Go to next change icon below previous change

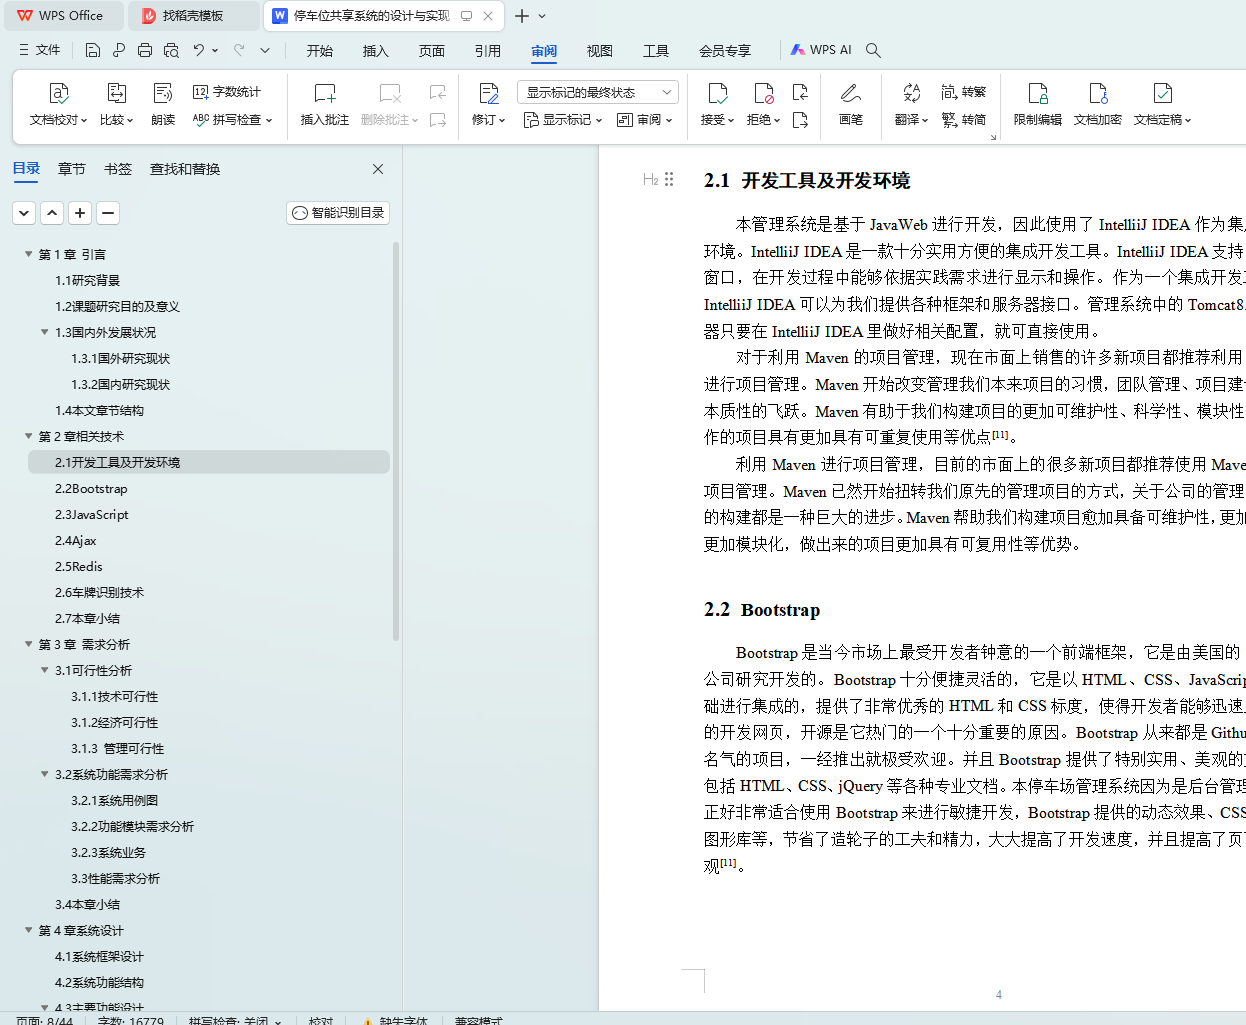[x=800, y=120]
